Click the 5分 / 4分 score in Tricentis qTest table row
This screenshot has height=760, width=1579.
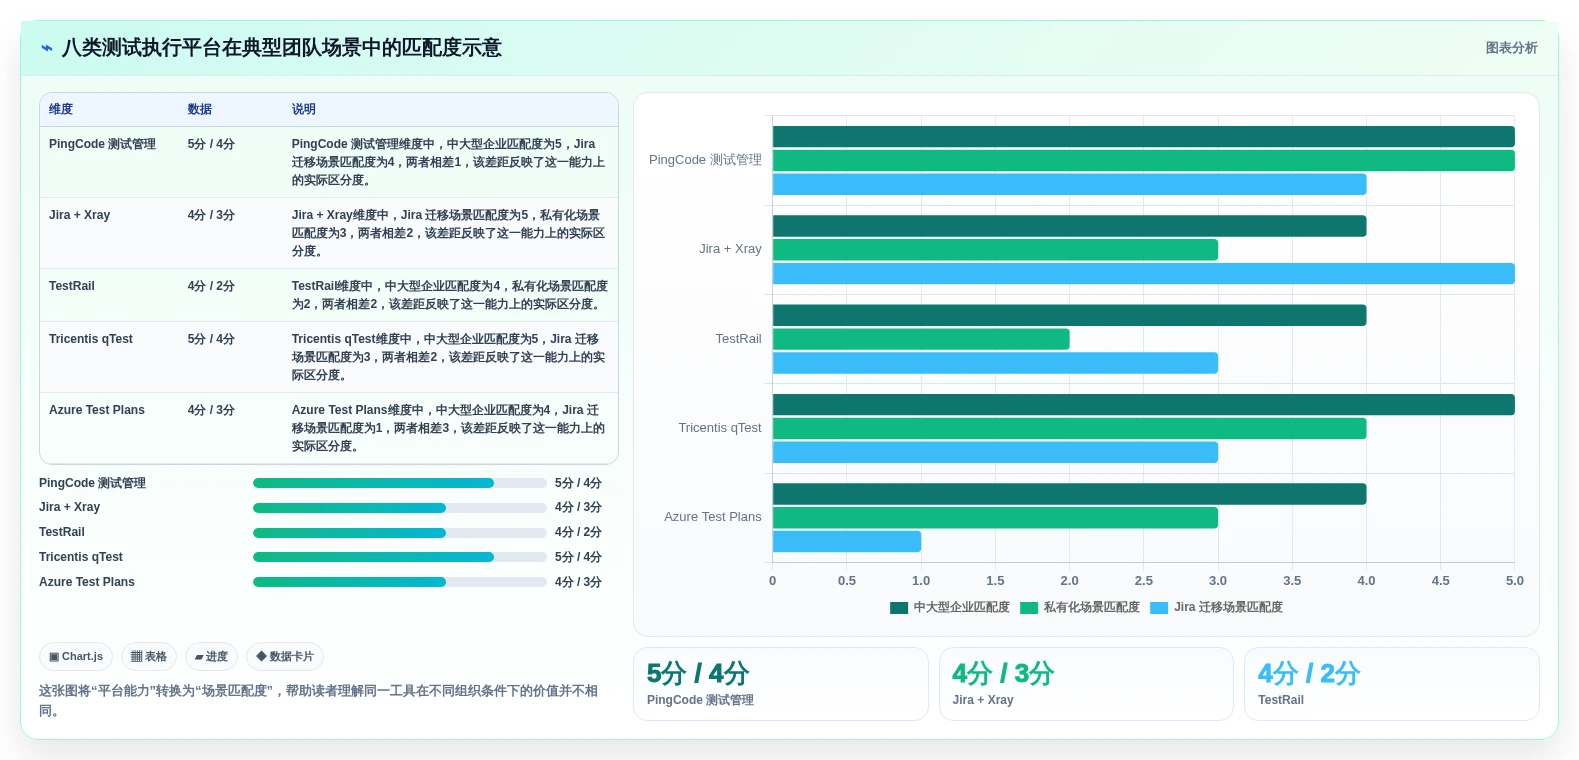click(211, 339)
